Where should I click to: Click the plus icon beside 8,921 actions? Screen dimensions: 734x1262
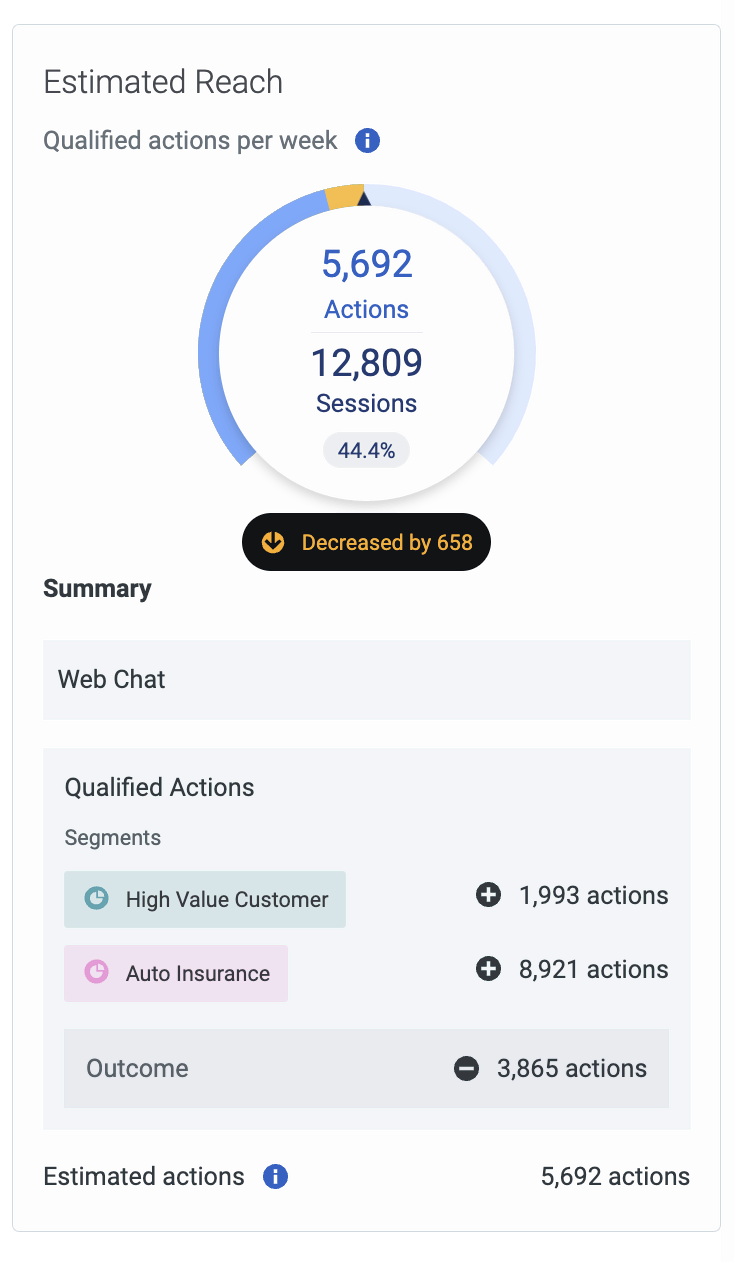(488, 969)
